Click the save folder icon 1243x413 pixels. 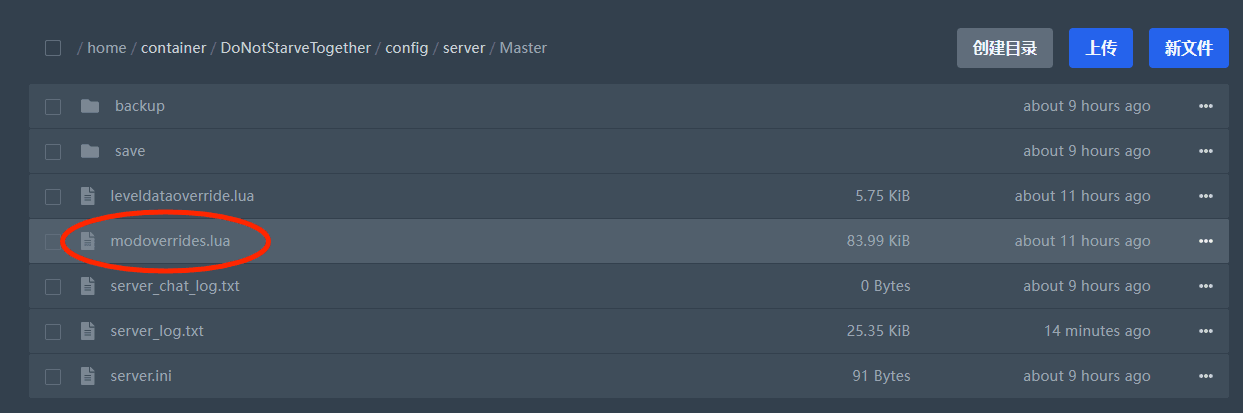click(x=90, y=151)
